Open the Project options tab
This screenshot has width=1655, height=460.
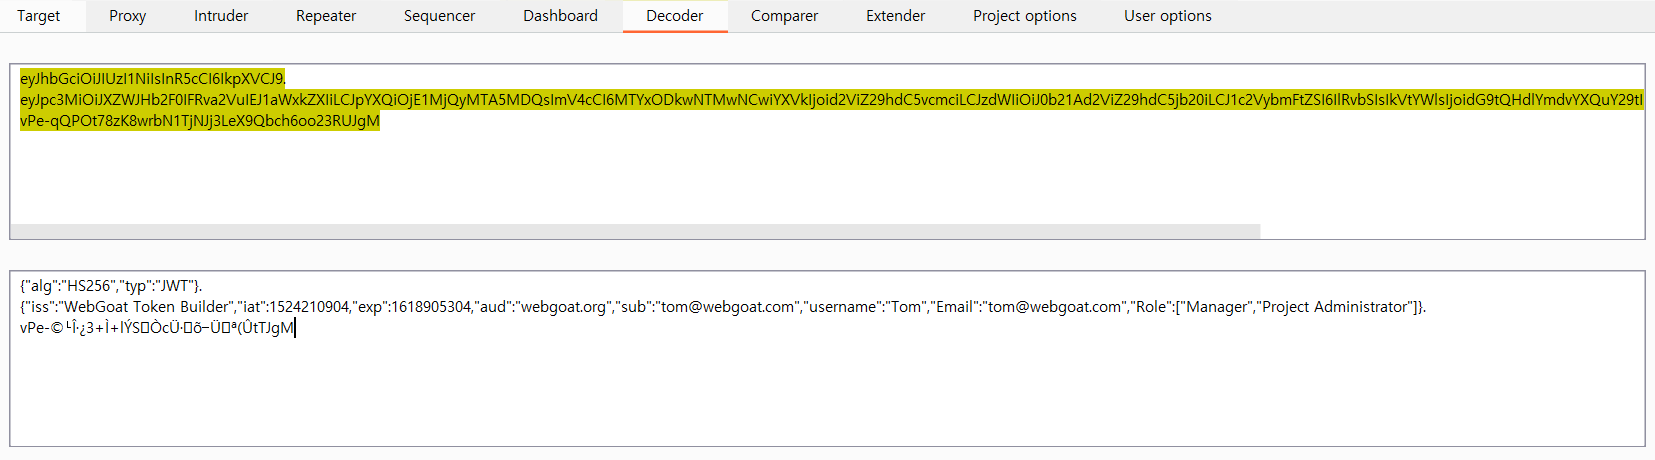(x=1025, y=16)
